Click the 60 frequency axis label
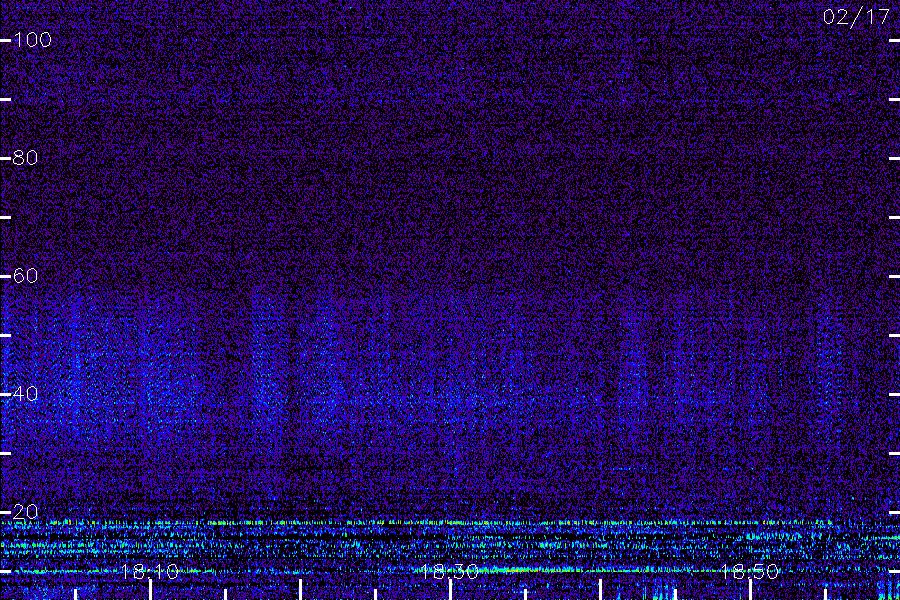Viewport: 900px width, 600px height. (x=25, y=276)
